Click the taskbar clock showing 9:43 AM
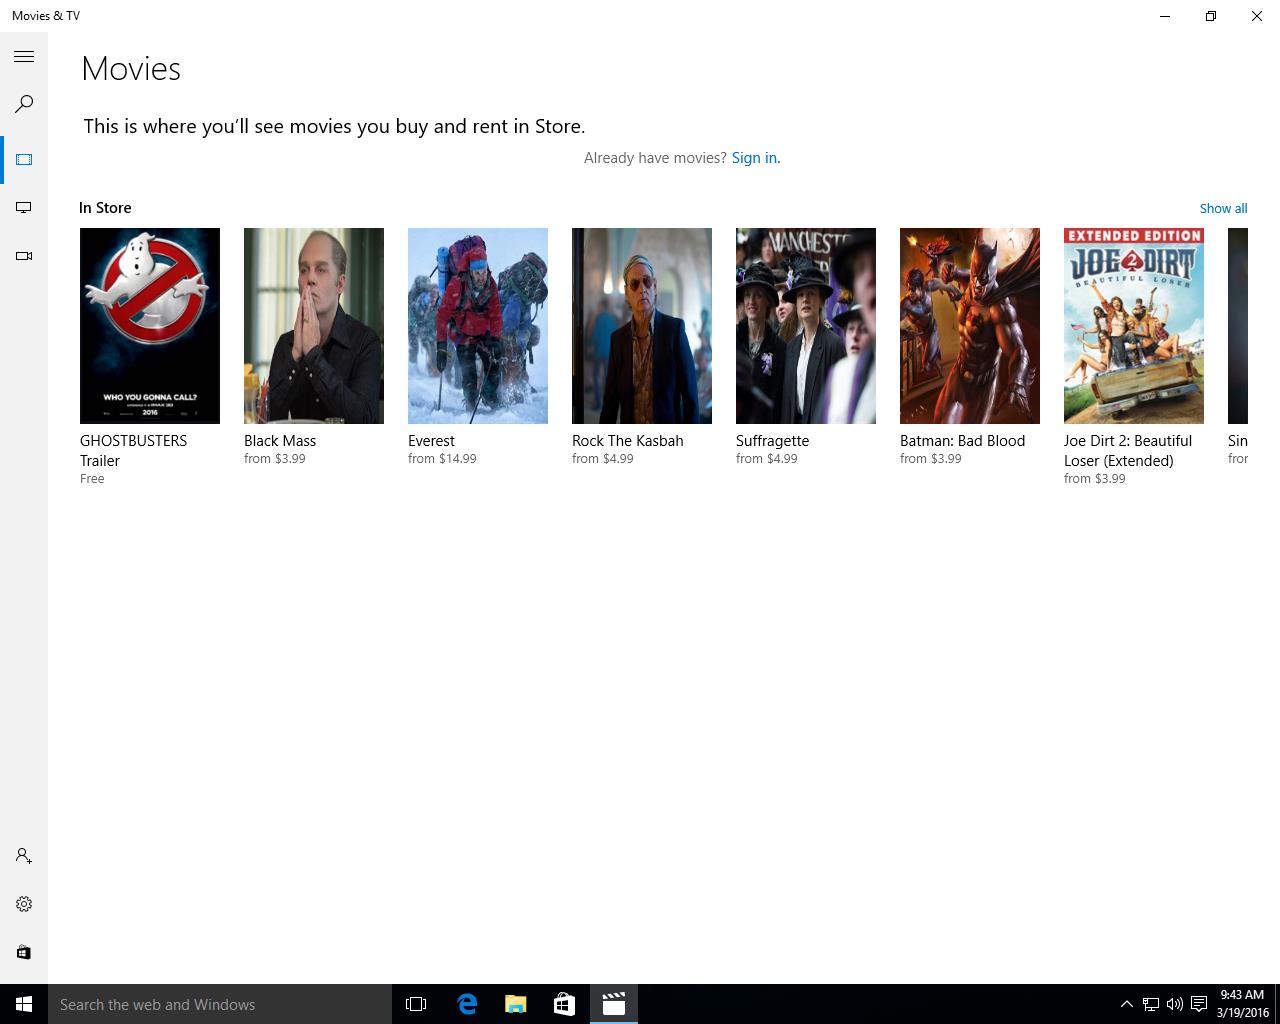The image size is (1280, 1024). (1242, 1004)
